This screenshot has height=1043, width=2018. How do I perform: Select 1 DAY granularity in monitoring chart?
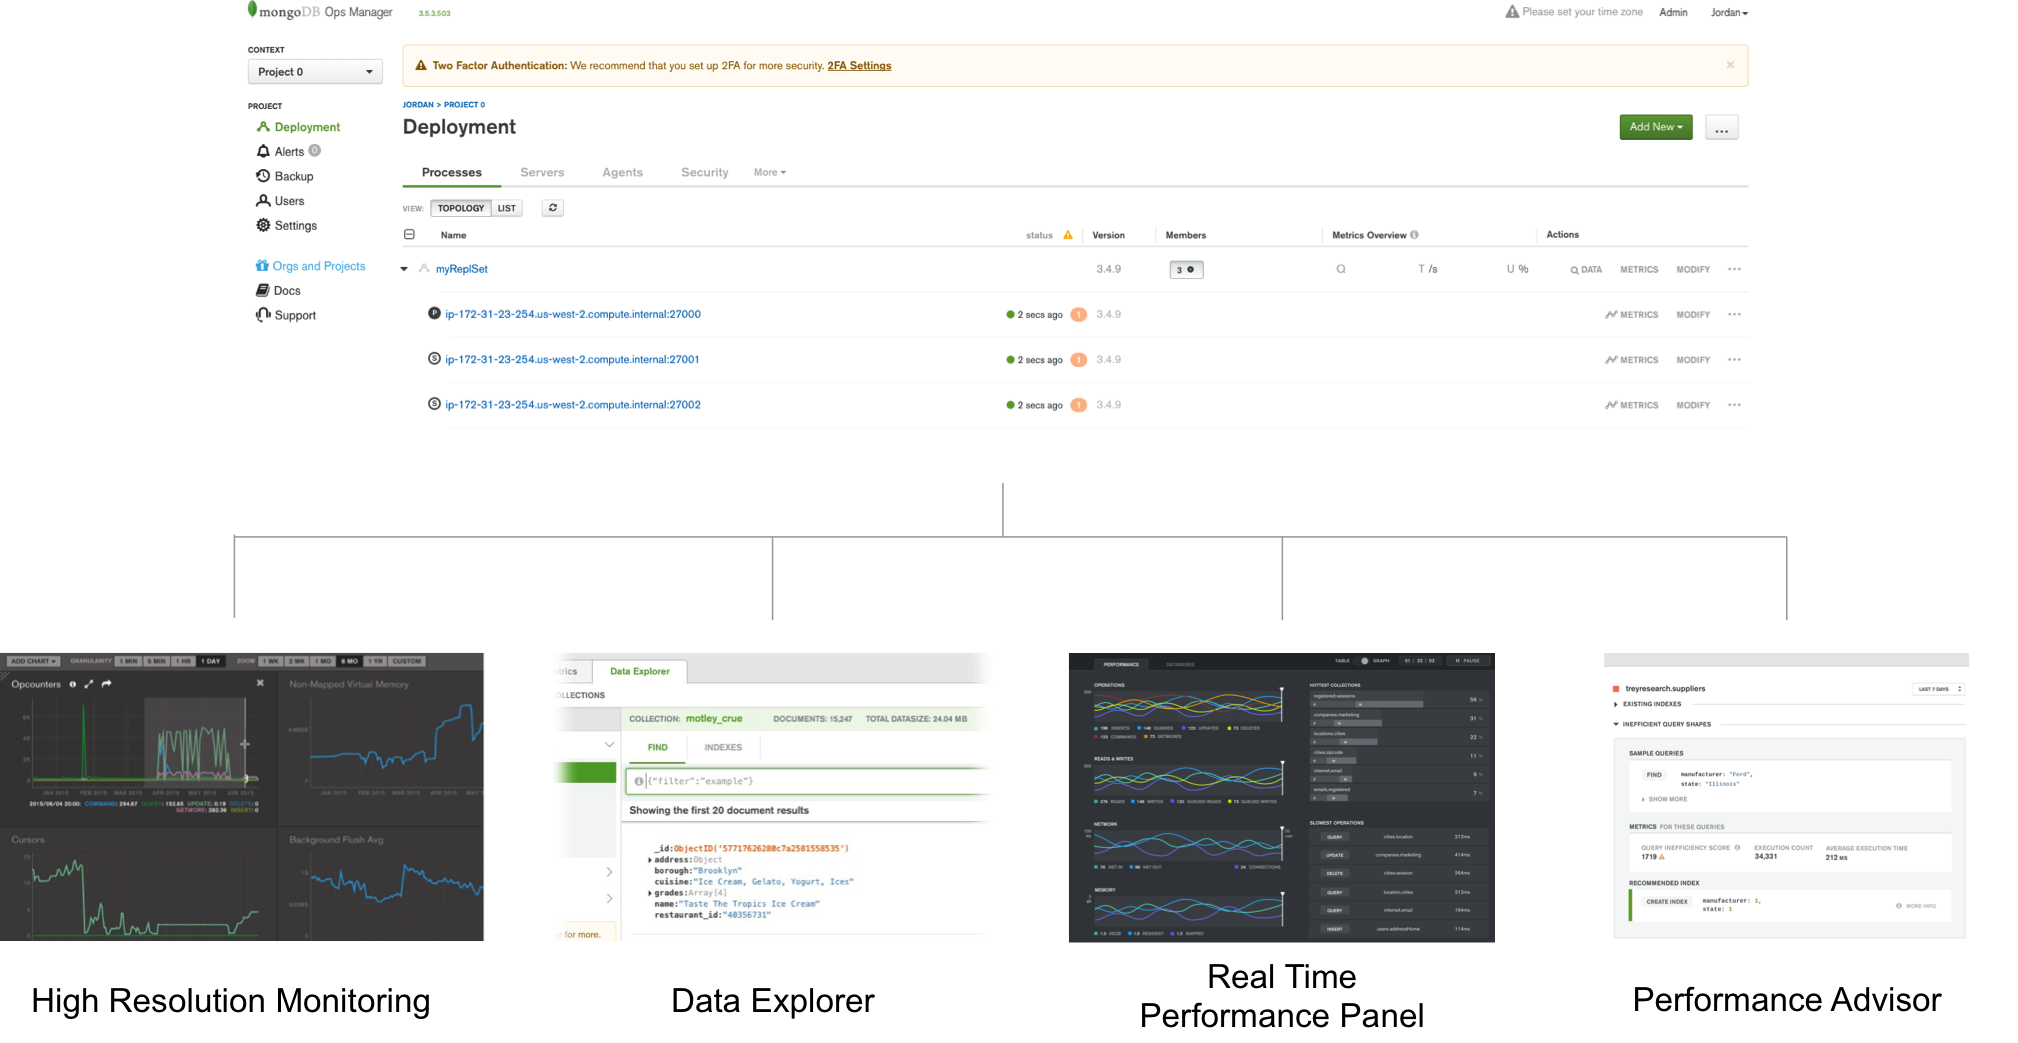(x=210, y=661)
